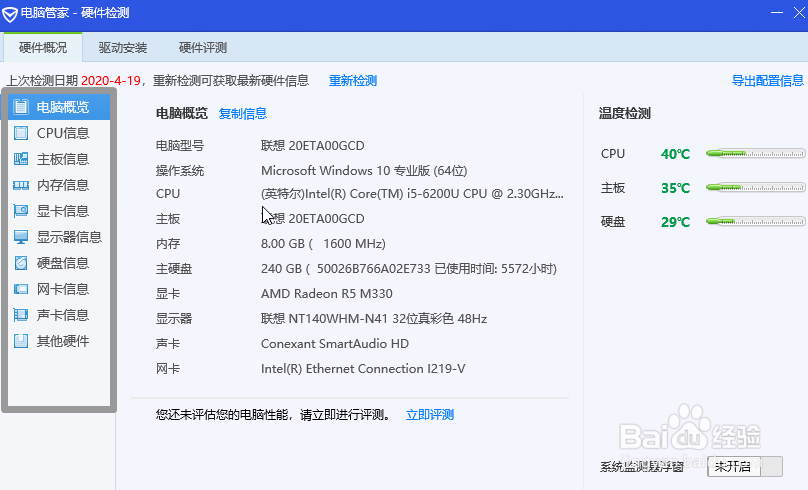Click the Intel Ethernet Connection I219-V value

(363, 369)
